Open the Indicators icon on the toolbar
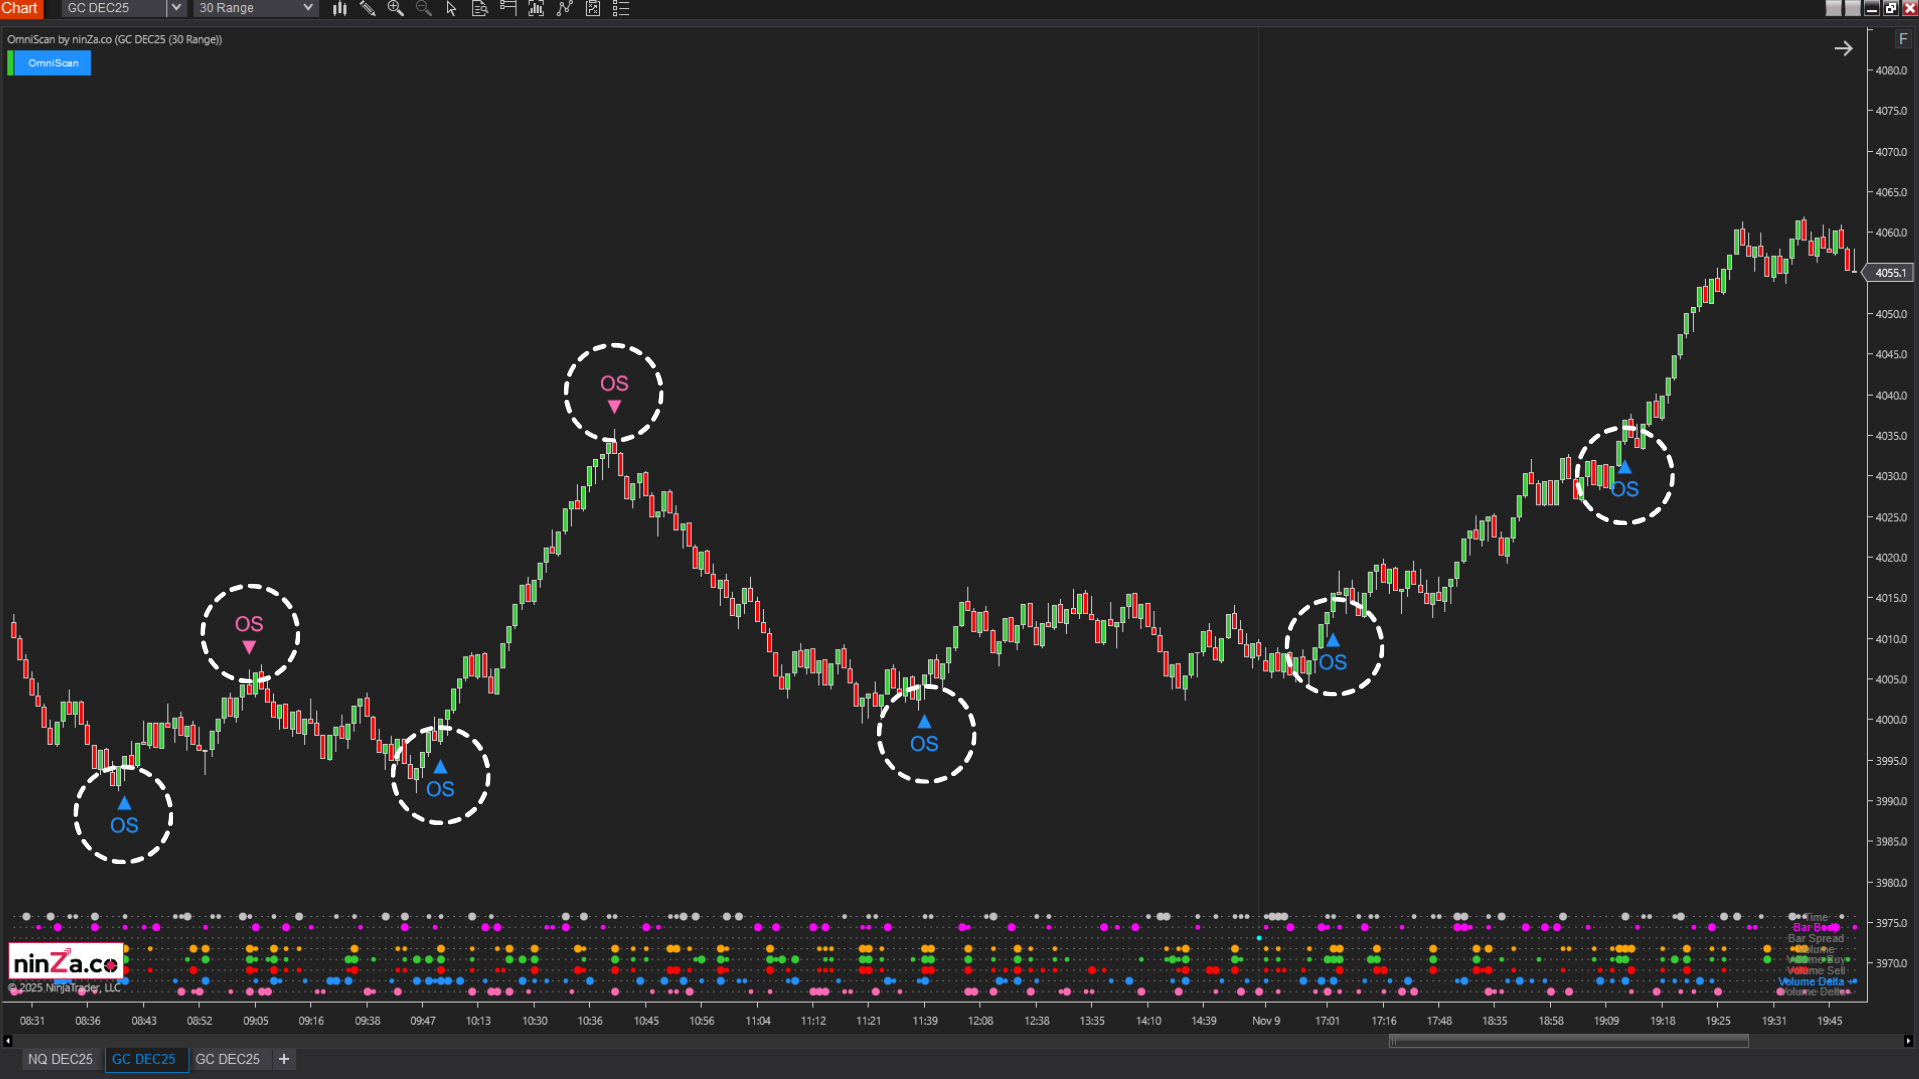Viewport: 1919px width, 1079px height. 535,8
